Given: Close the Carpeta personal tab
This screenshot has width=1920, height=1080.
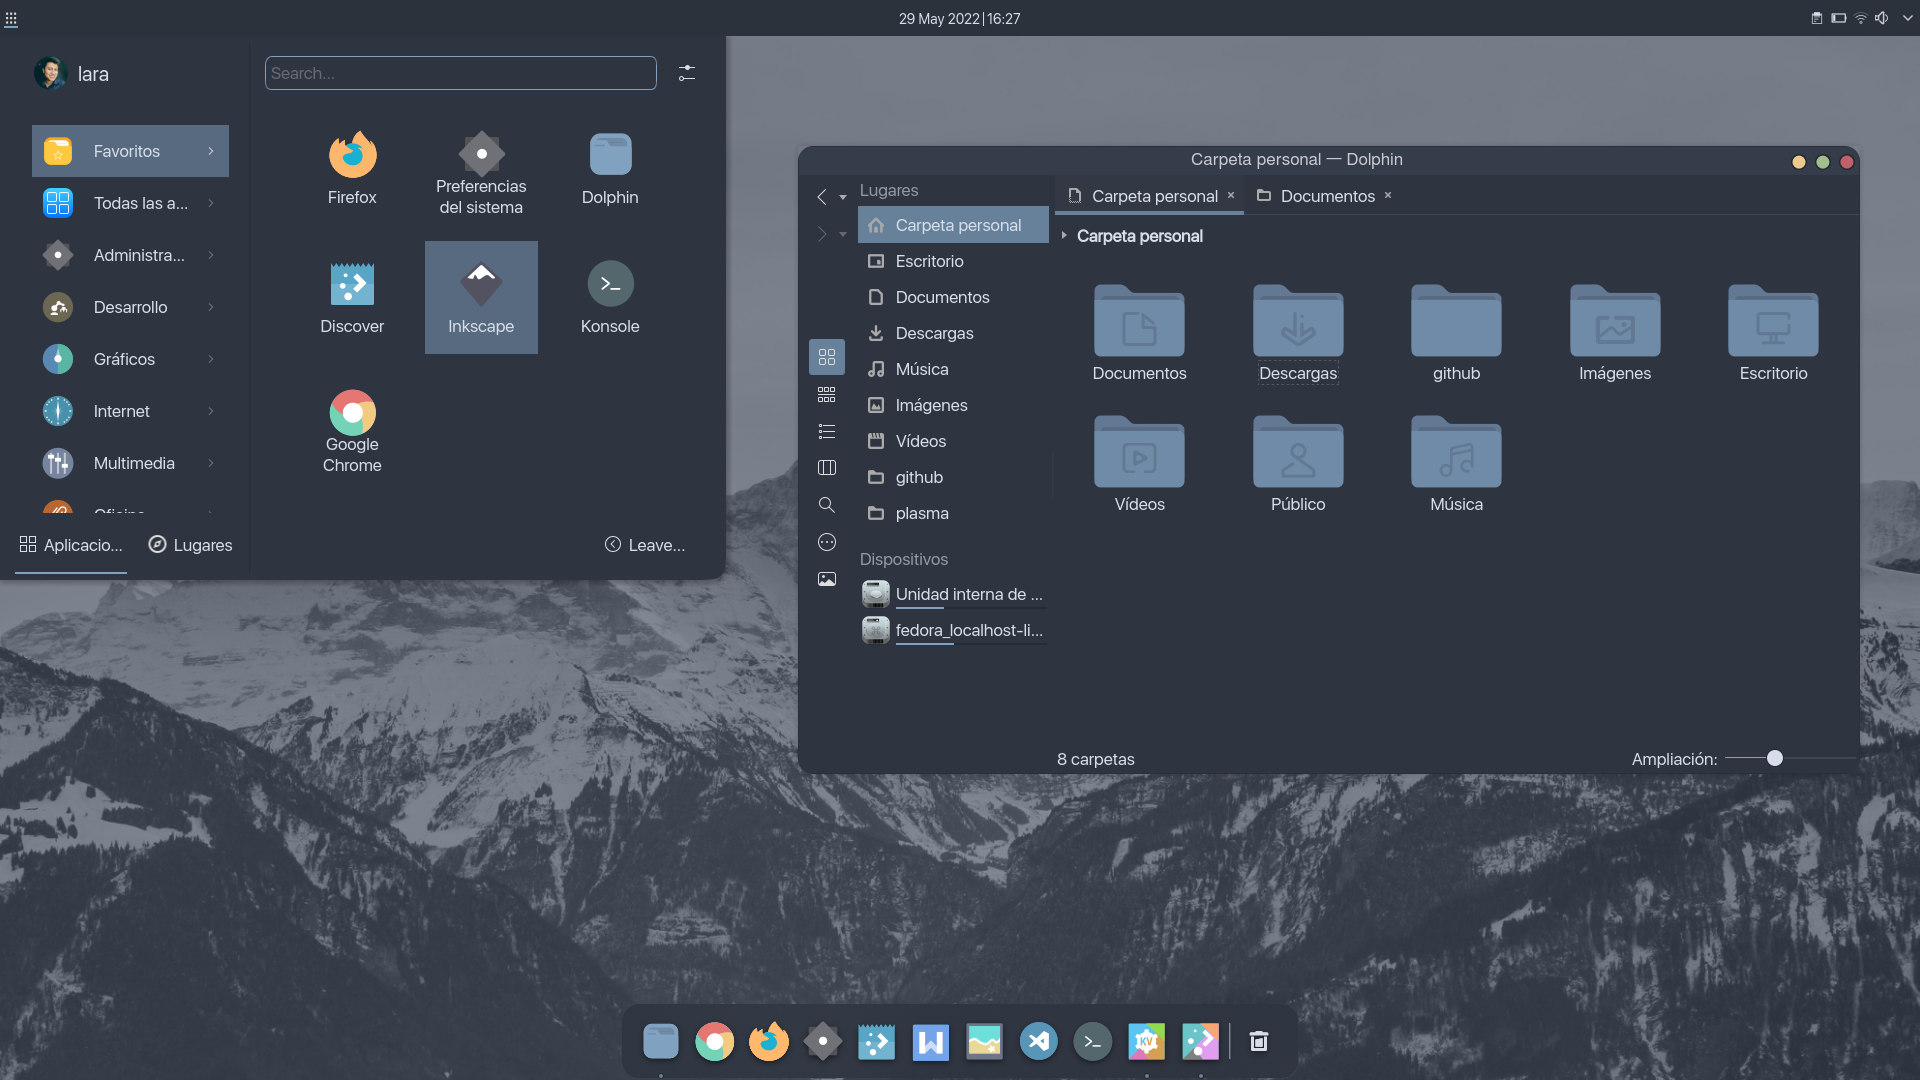Looking at the screenshot, I should coord(1231,195).
